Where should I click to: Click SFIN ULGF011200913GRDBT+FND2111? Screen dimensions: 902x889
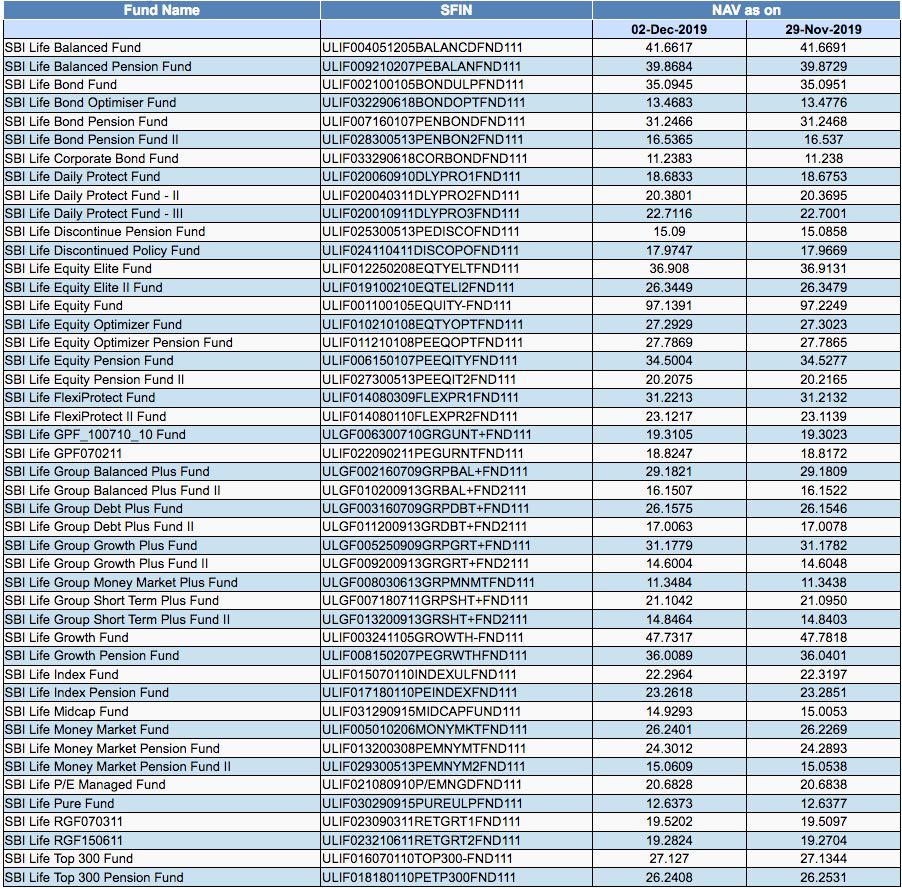[425, 526]
